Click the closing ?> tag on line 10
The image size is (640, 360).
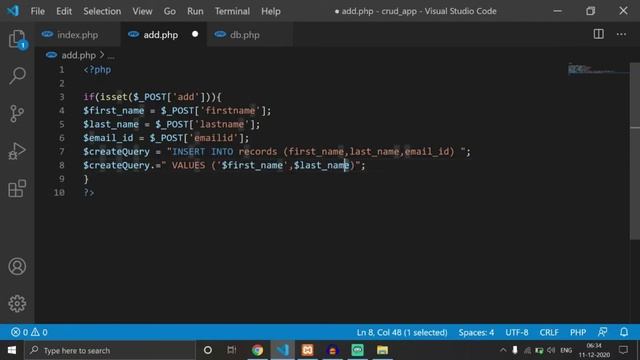click(89, 193)
